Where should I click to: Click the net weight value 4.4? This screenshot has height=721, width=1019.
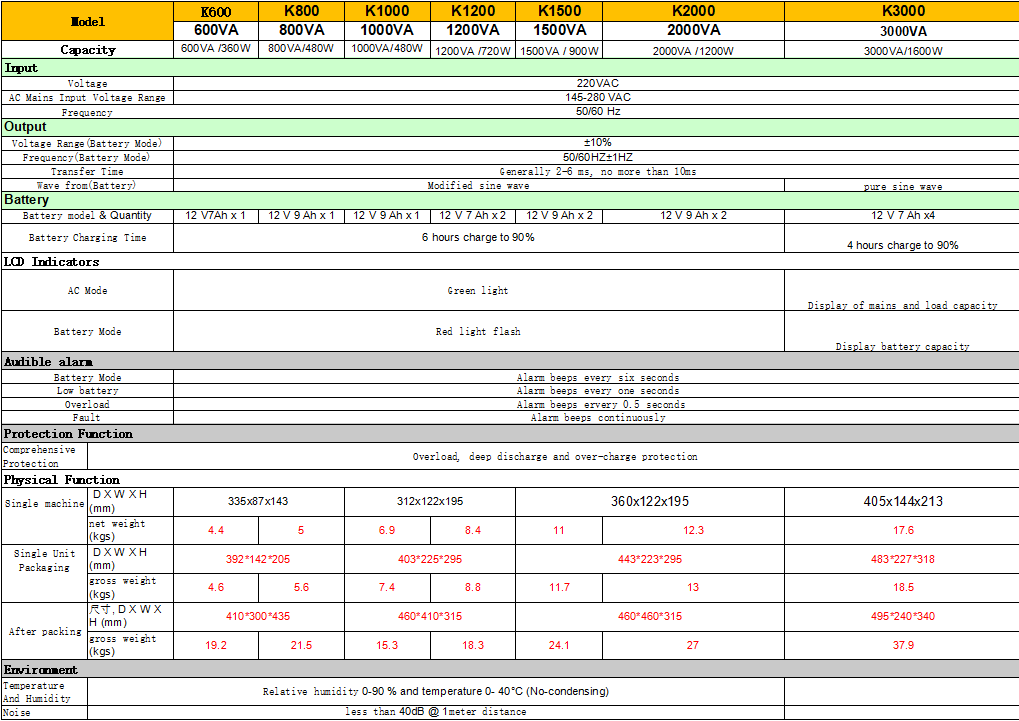216,531
